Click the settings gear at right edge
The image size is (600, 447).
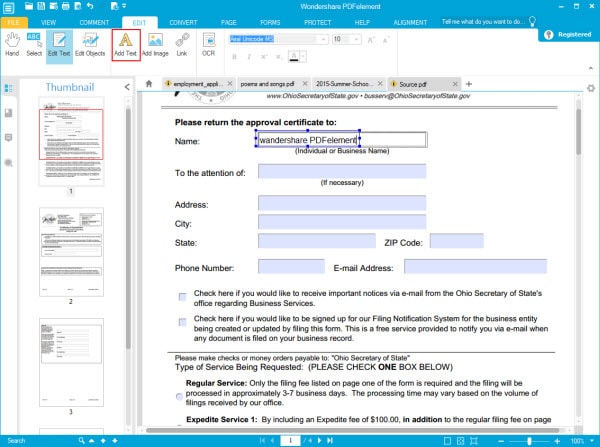(591, 88)
